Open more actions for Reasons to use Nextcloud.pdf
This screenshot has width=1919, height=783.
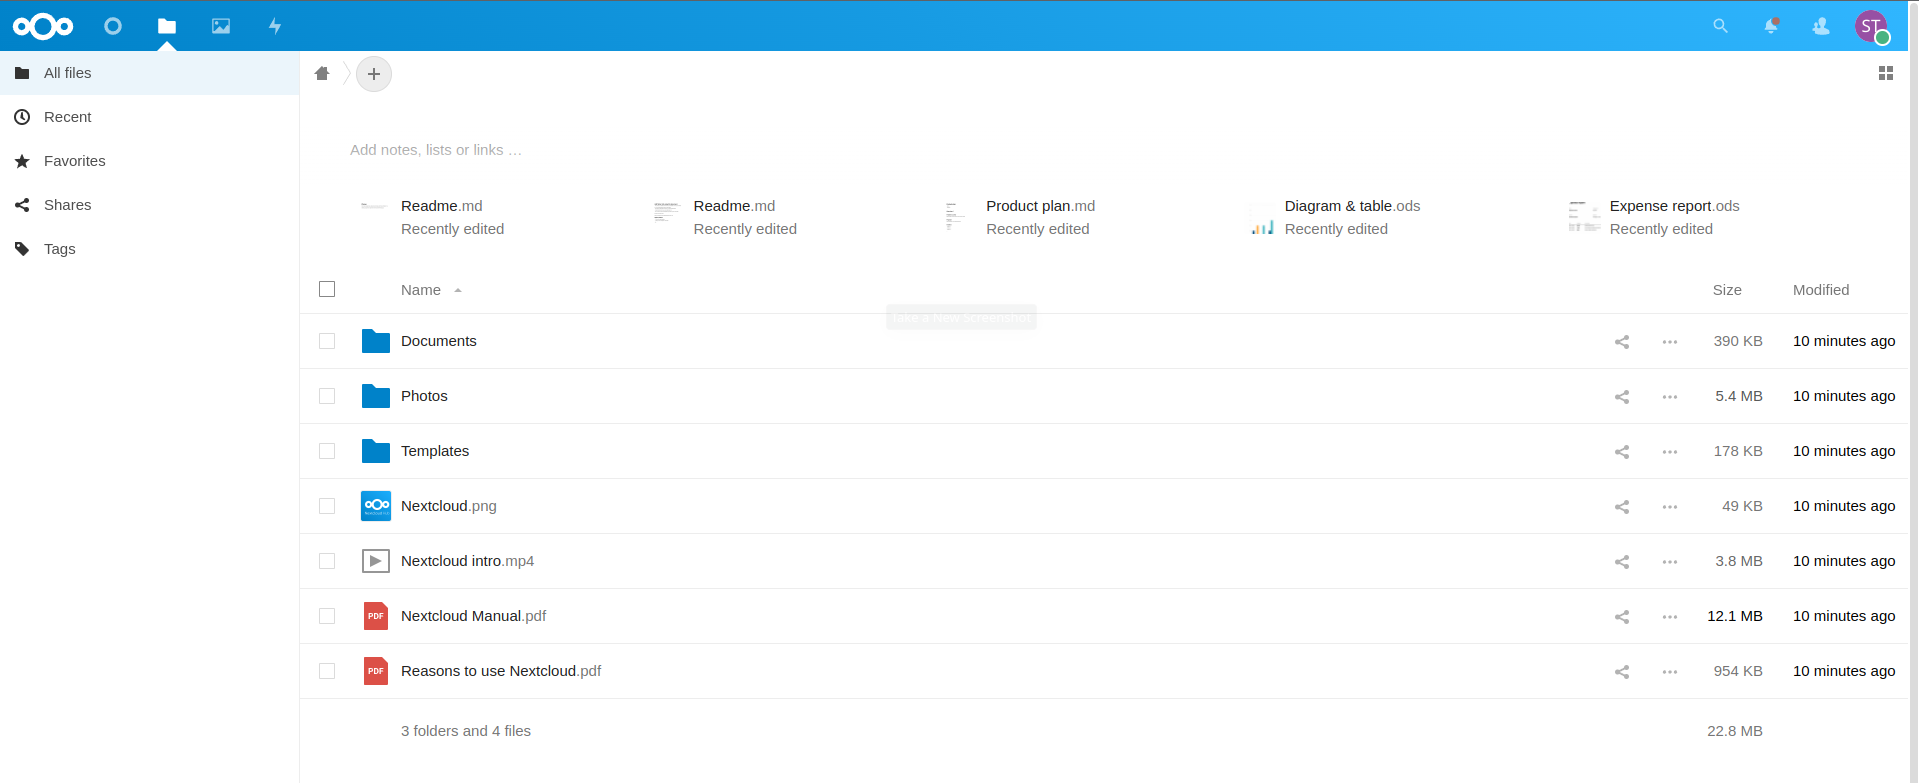[1670, 672]
